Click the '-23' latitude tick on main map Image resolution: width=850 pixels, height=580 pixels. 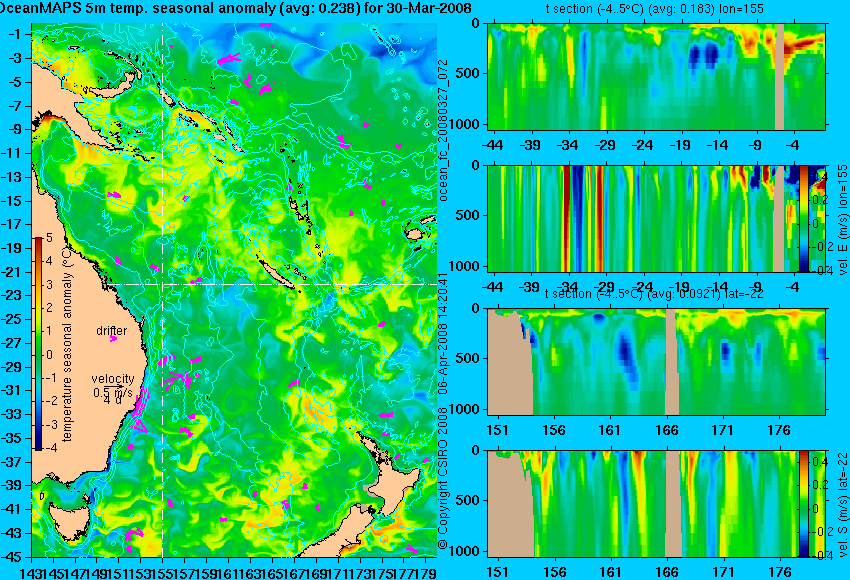pos(13,295)
